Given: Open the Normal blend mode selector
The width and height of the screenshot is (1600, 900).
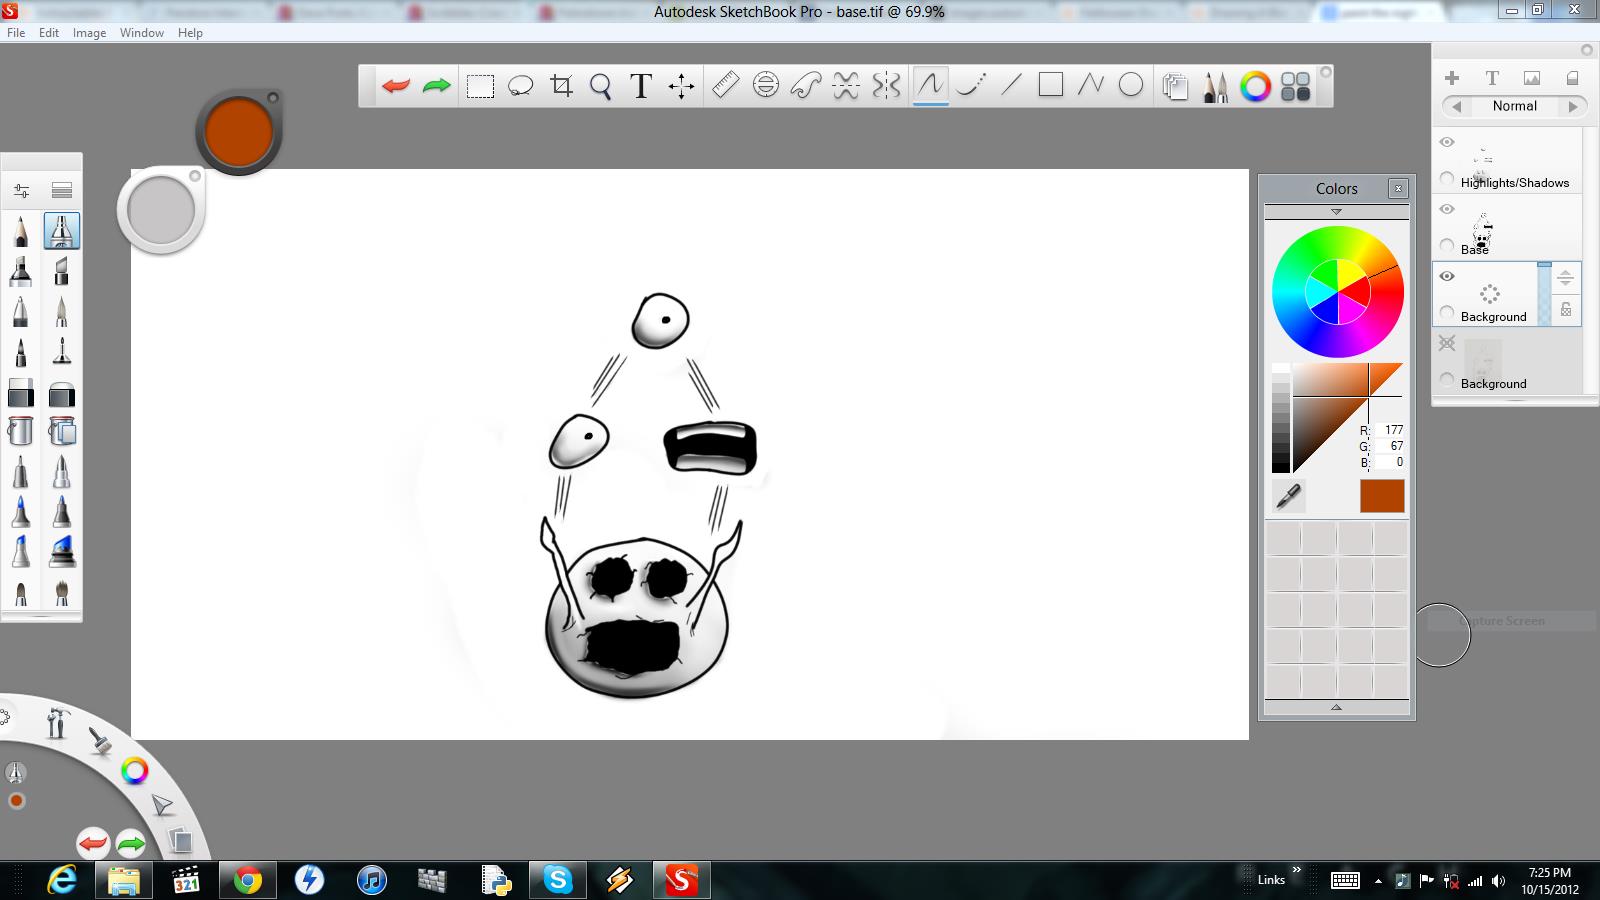Looking at the screenshot, I should 1515,106.
